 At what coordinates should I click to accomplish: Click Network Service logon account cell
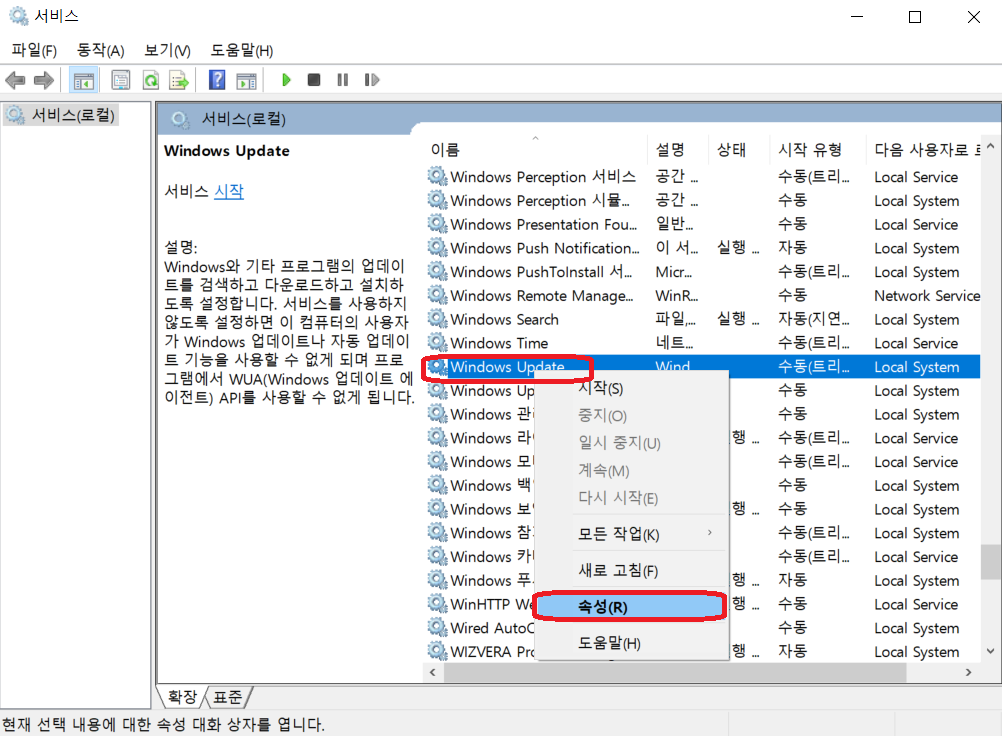coord(927,295)
